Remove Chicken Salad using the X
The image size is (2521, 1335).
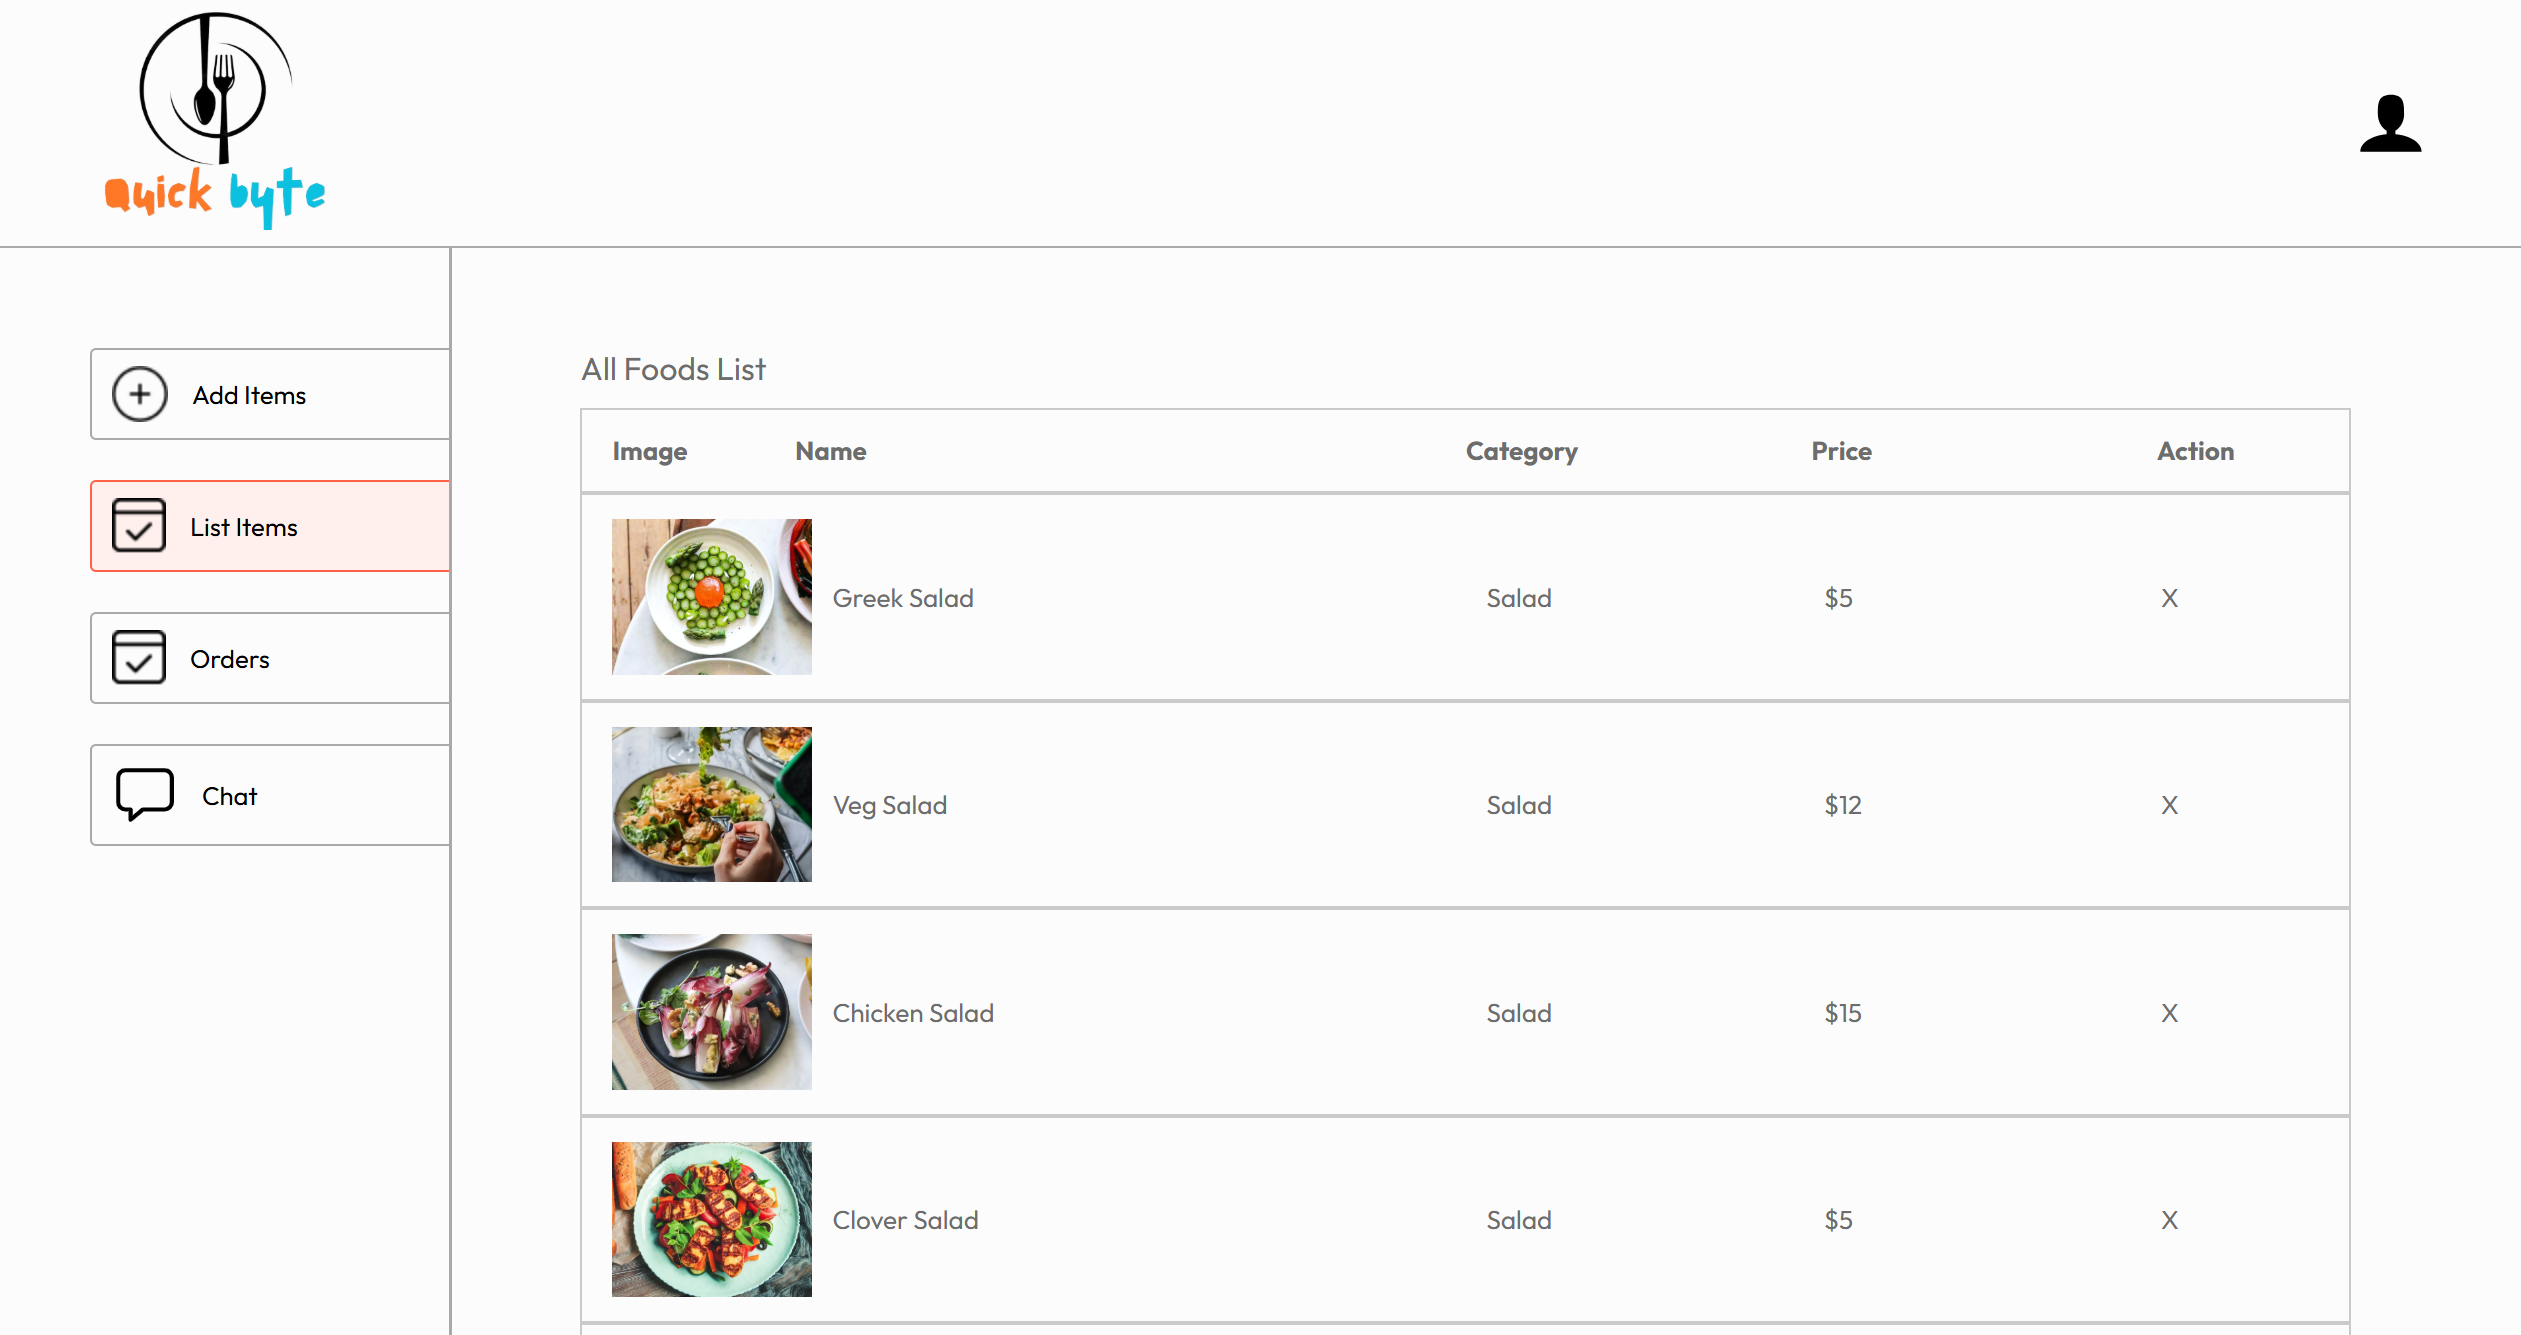coord(2169,1013)
